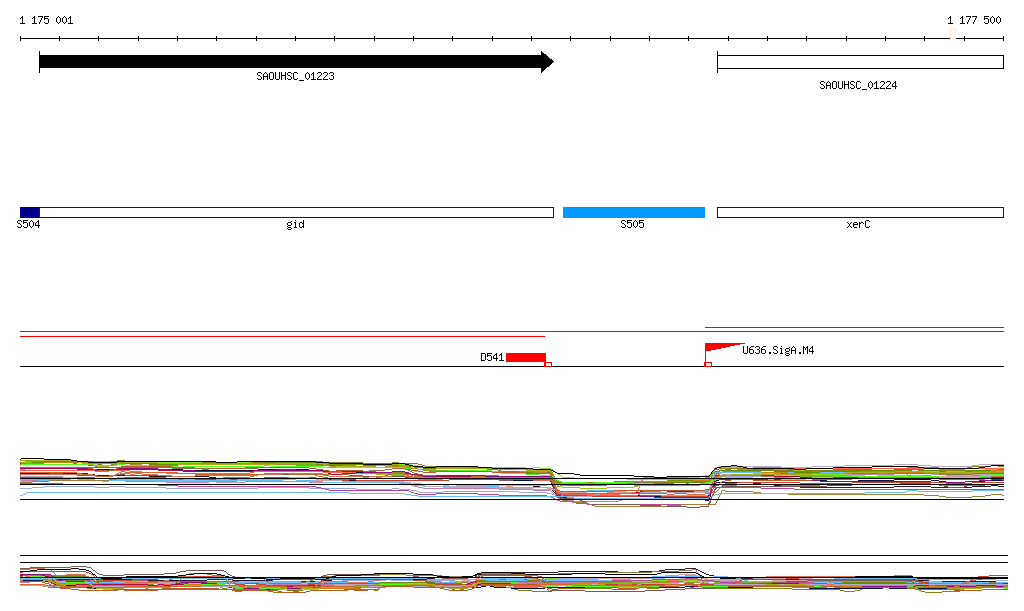Click the SAOUHSC_01224 text label
1024x611 pixels.
pyautogui.click(x=858, y=86)
